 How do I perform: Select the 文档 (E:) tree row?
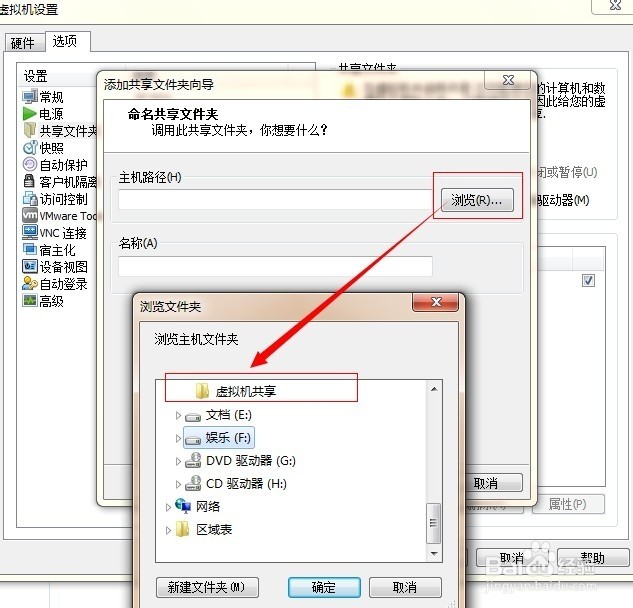229,415
